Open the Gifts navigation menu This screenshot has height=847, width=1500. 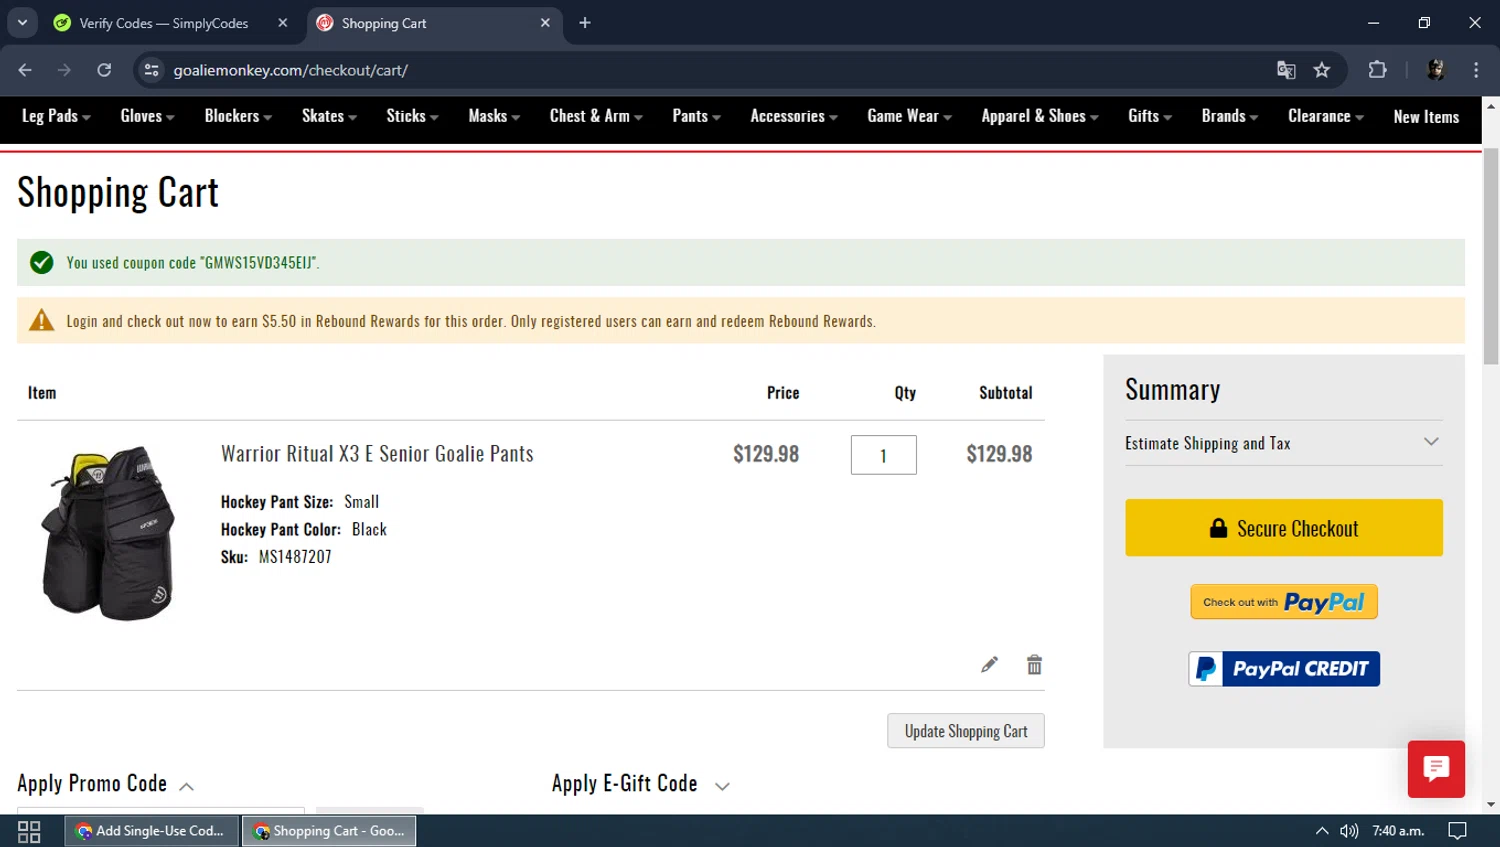(x=1150, y=116)
